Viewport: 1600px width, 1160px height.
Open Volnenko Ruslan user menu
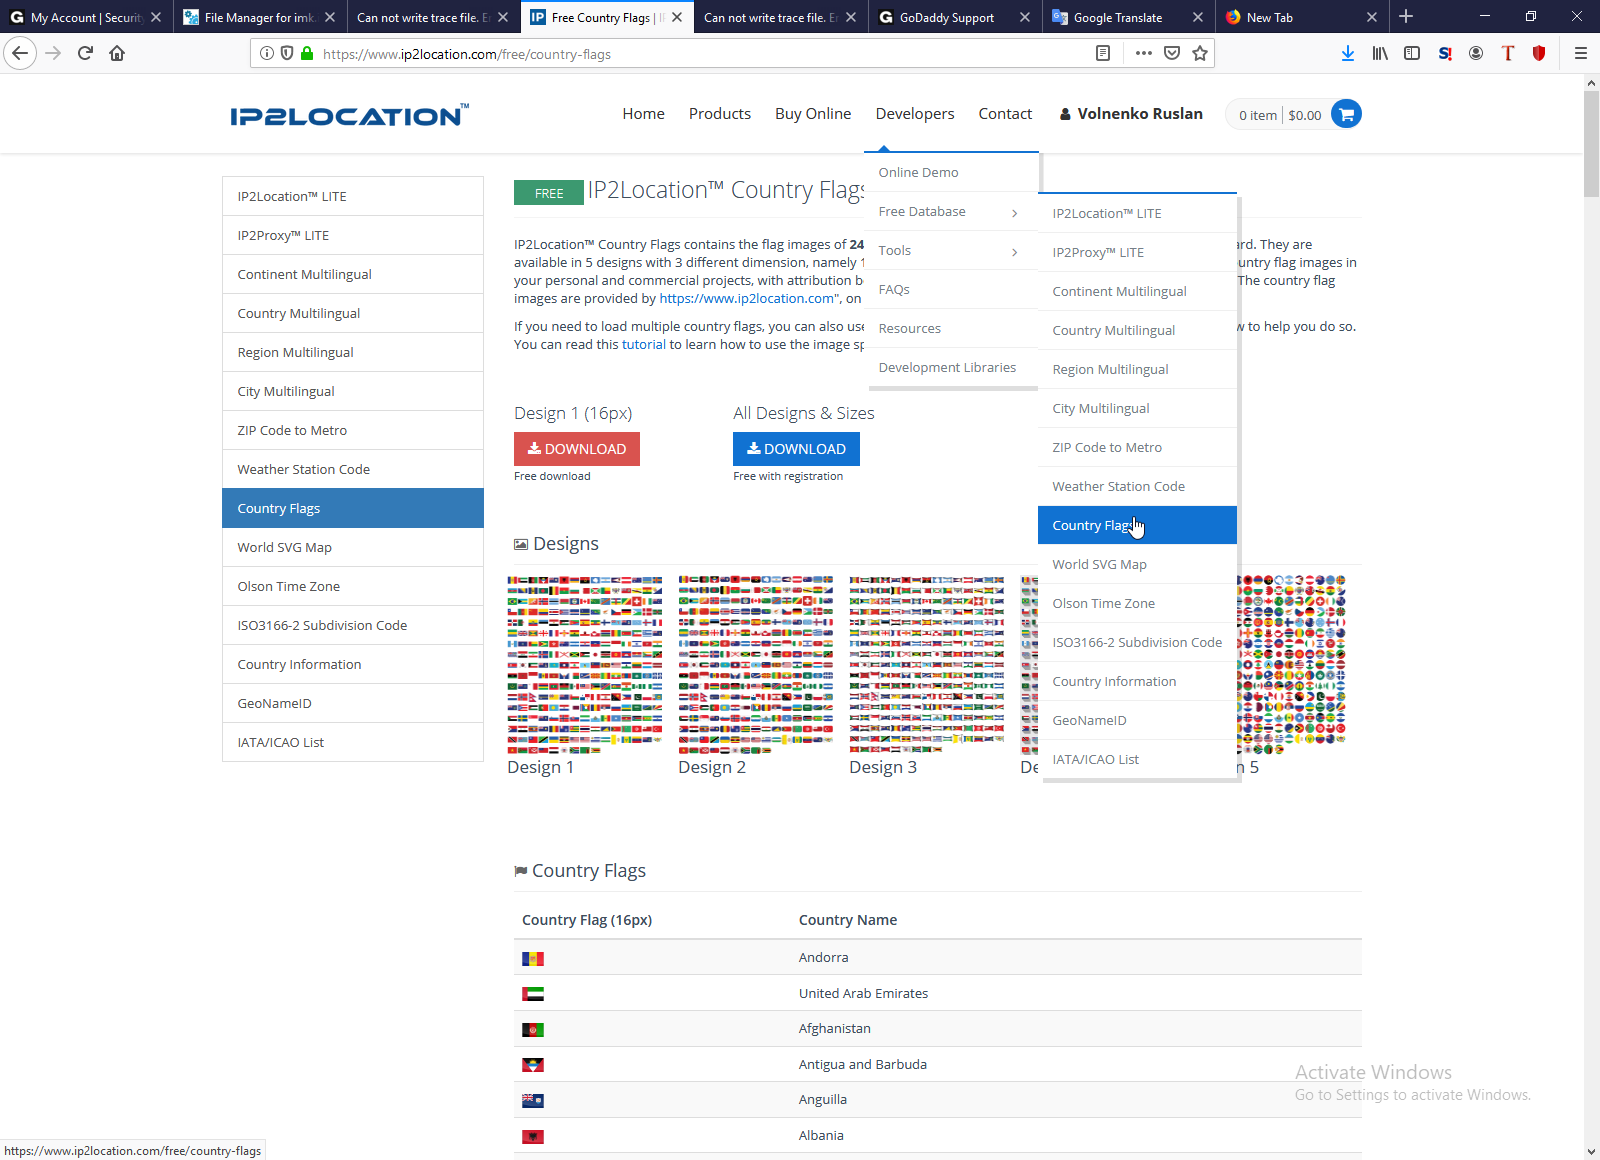tap(1131, 114)
